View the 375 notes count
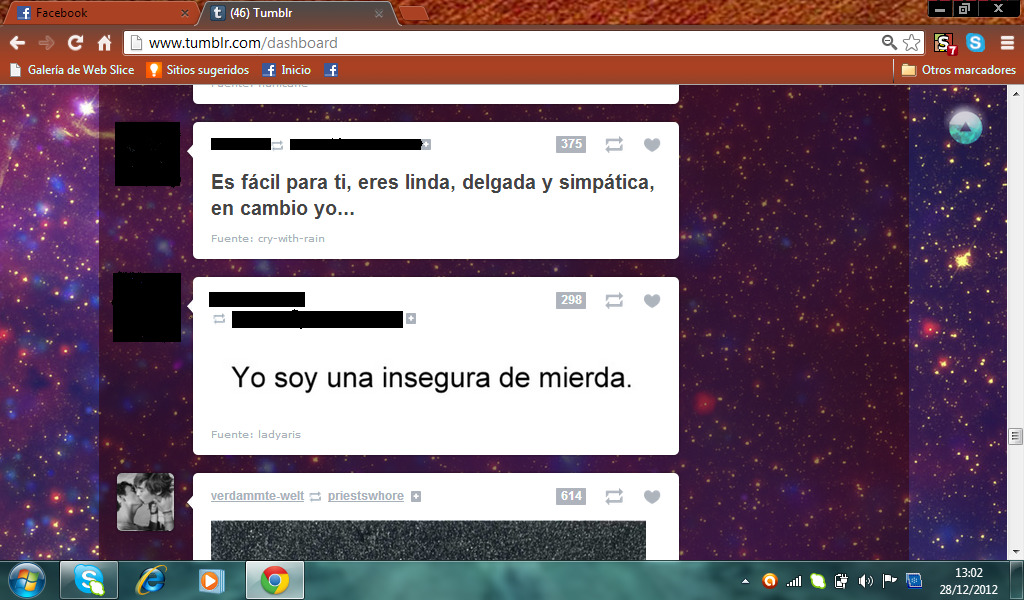Screen dimensions: 1024x600 tap(571, 144)
